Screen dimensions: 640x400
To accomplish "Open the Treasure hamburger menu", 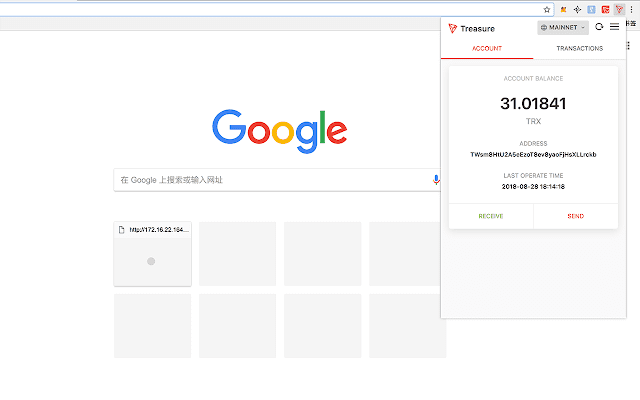I will [x=614, y=27].
